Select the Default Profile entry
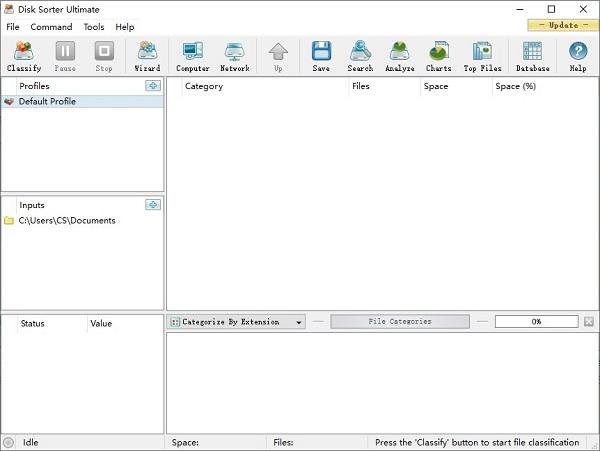600x451 pixels. pyautogui.click(x=48, y=102)
